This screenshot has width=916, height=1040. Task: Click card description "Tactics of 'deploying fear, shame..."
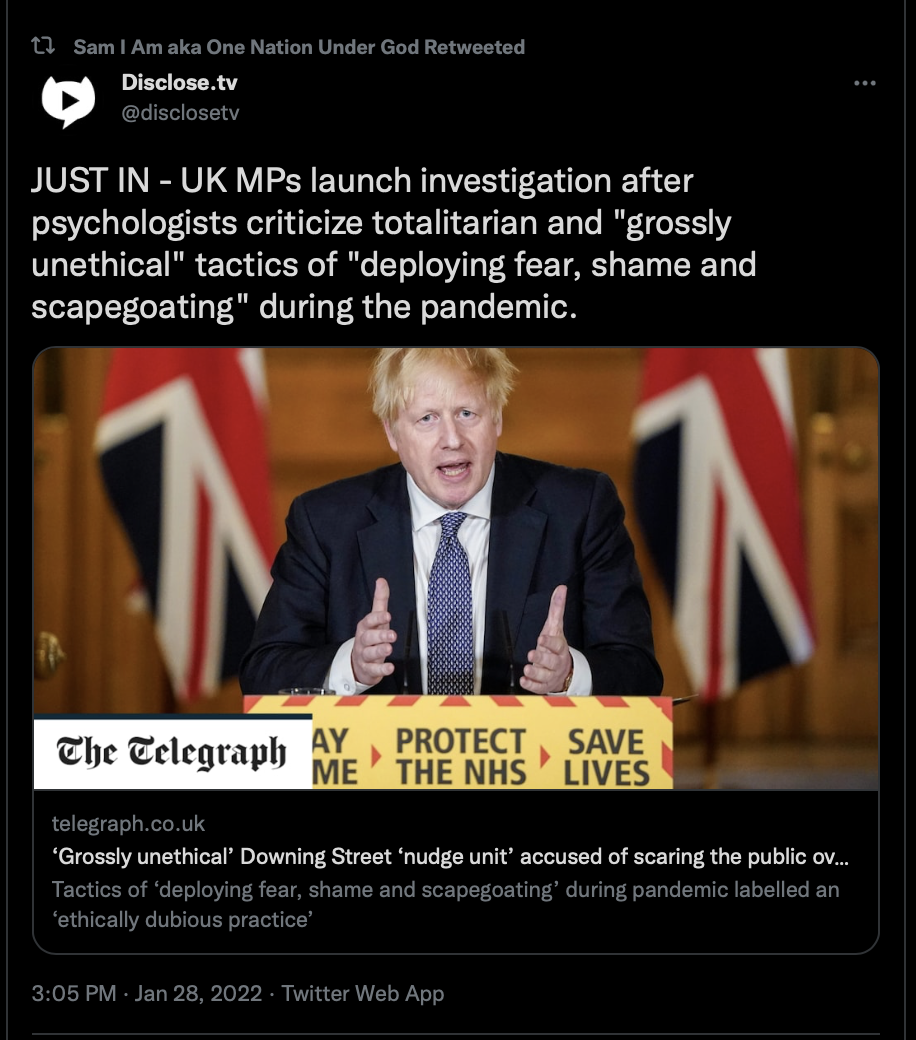point(446,904)
